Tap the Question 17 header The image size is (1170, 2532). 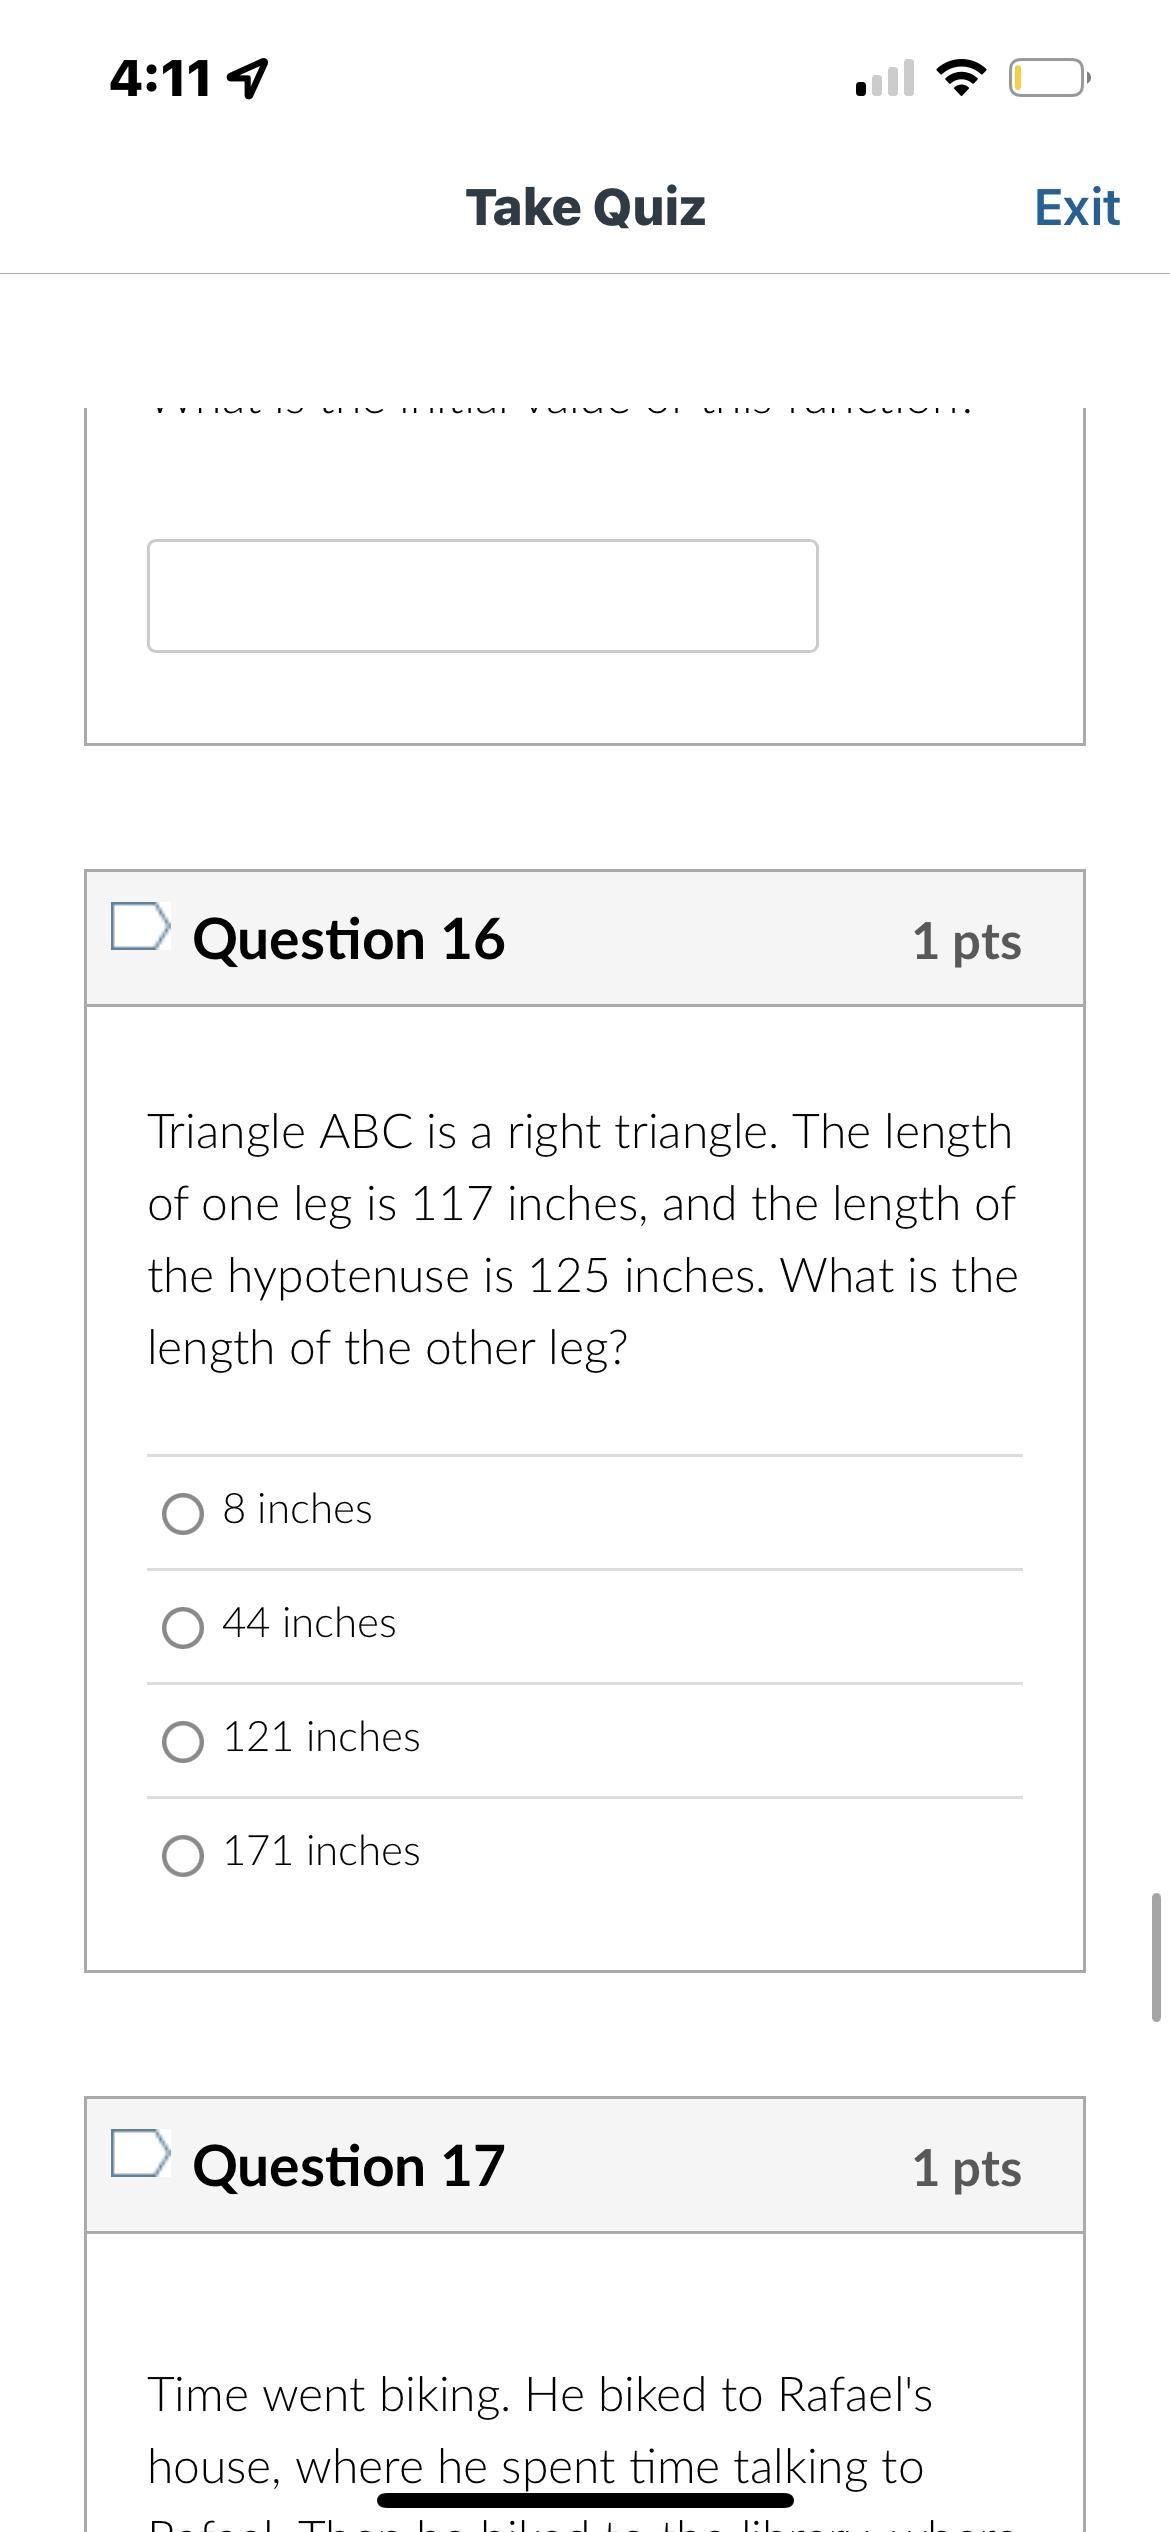(x=348, y=2166)
